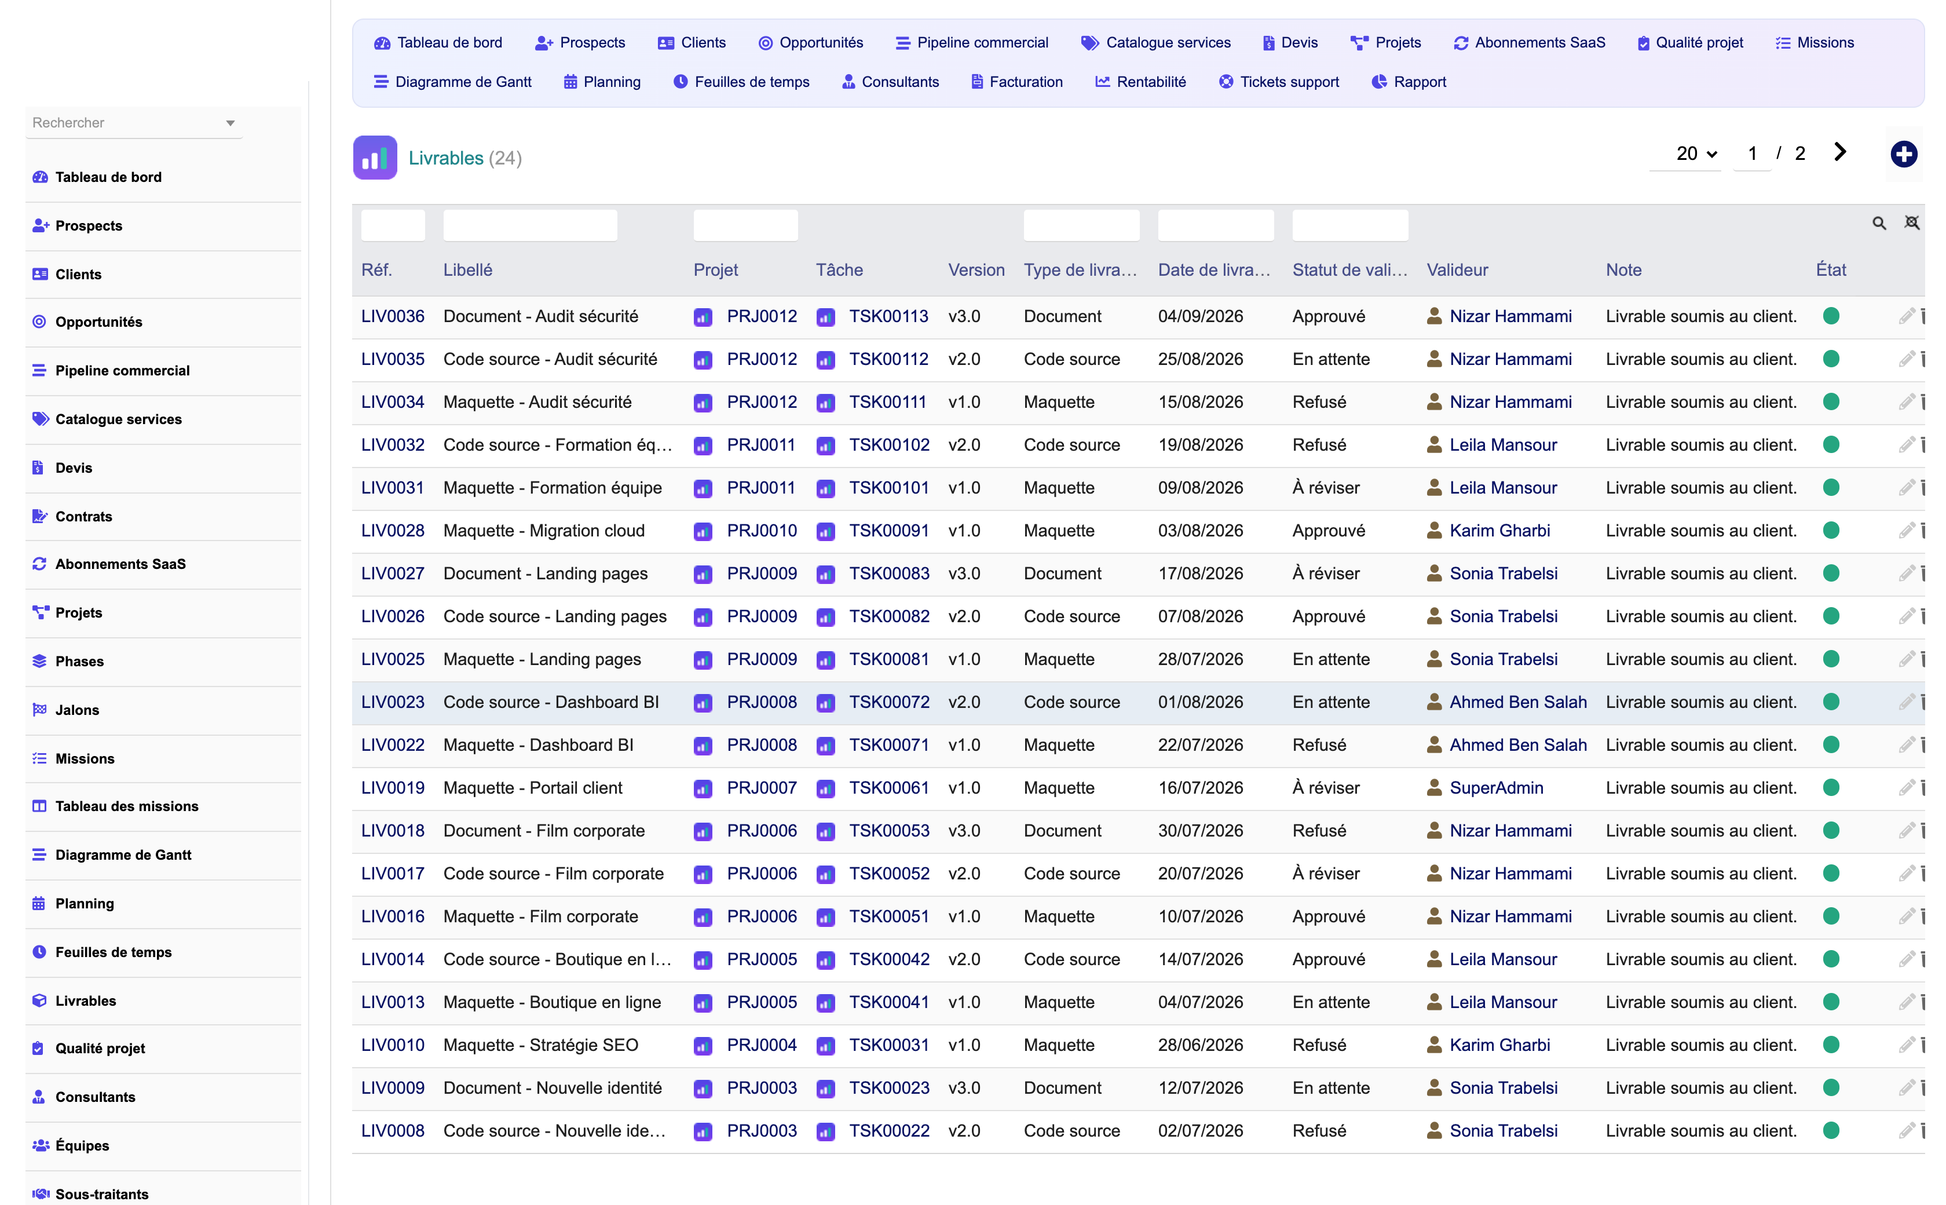Click Catalogue services tag icon in sidebar
1946x1205 pixels.
(40, 419)
